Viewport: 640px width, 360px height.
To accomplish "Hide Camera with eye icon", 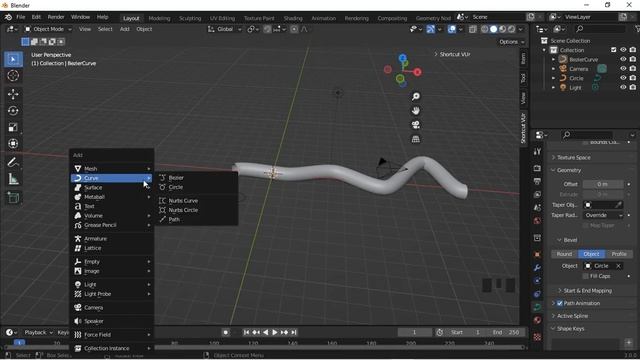I will click(x=623, y=69).
